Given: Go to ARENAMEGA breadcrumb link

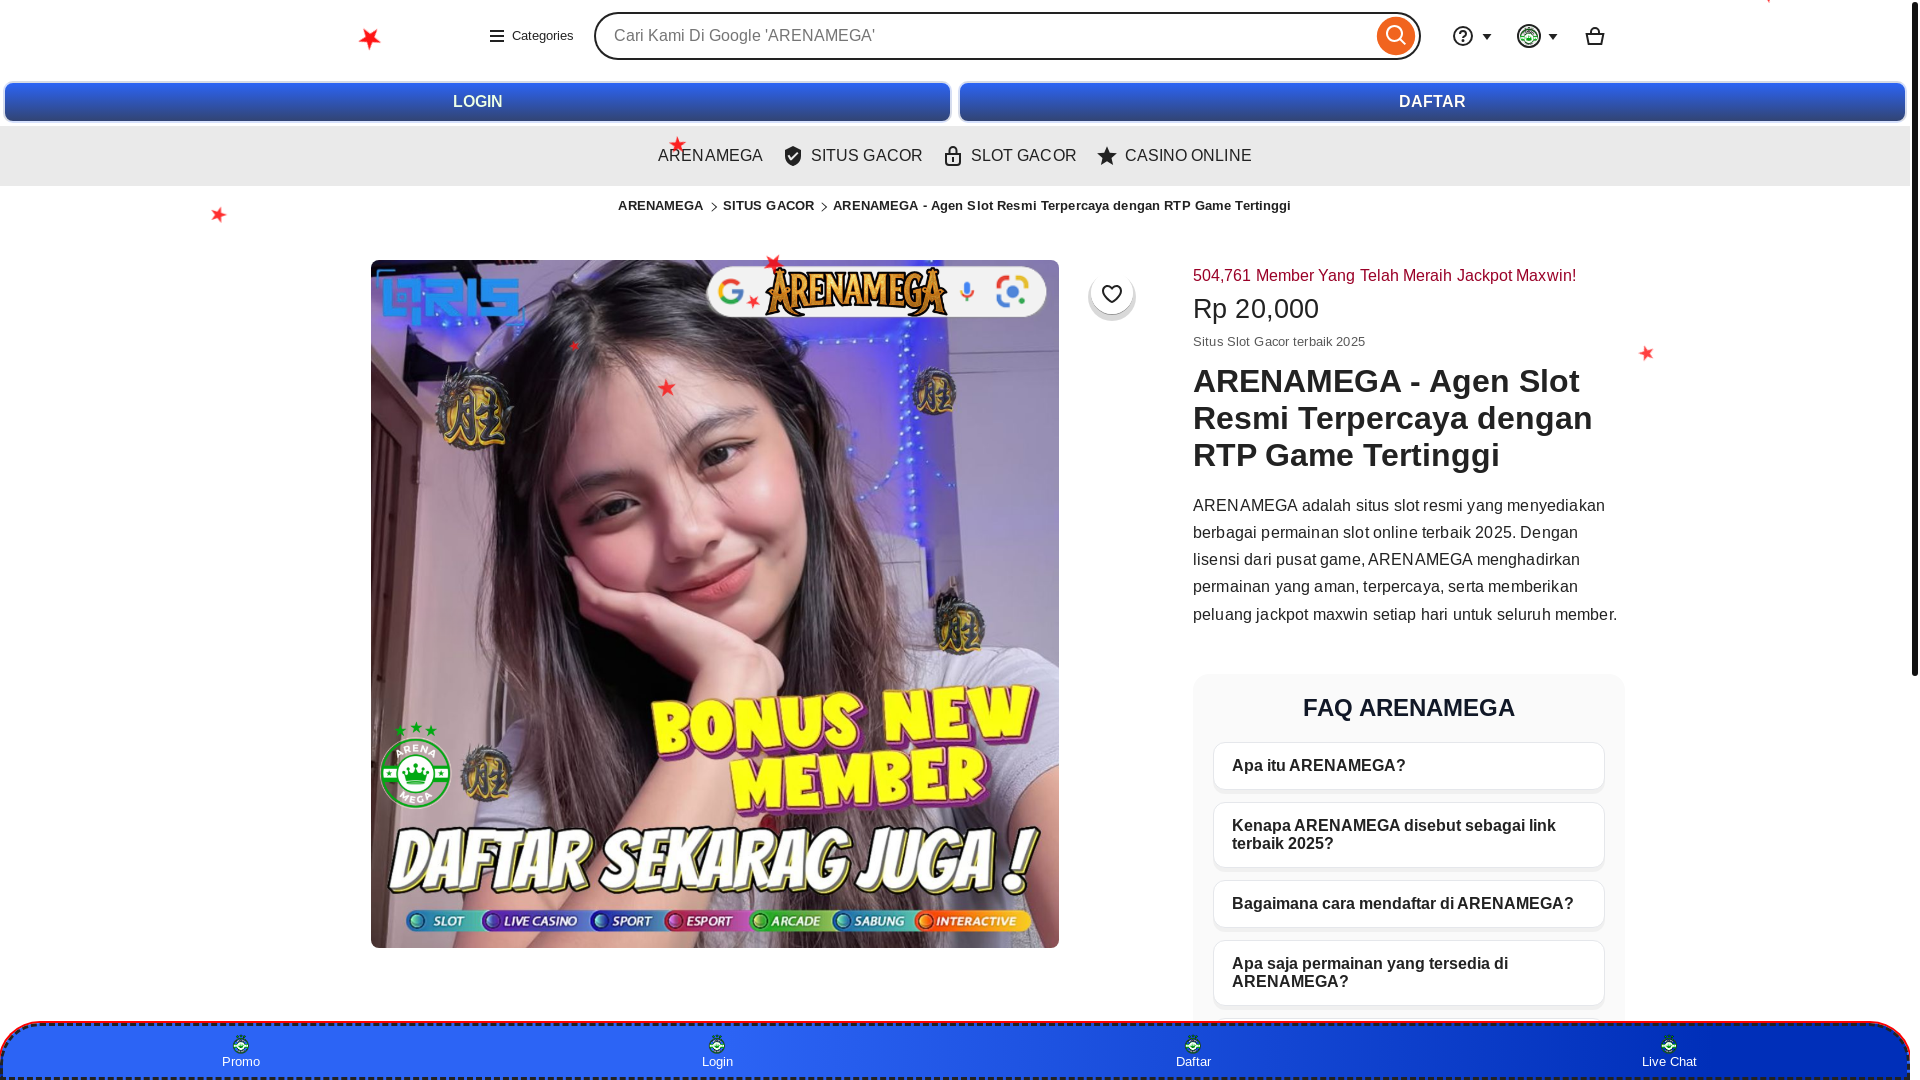Looking at the screenshot, I should click(x=660, y=206).
